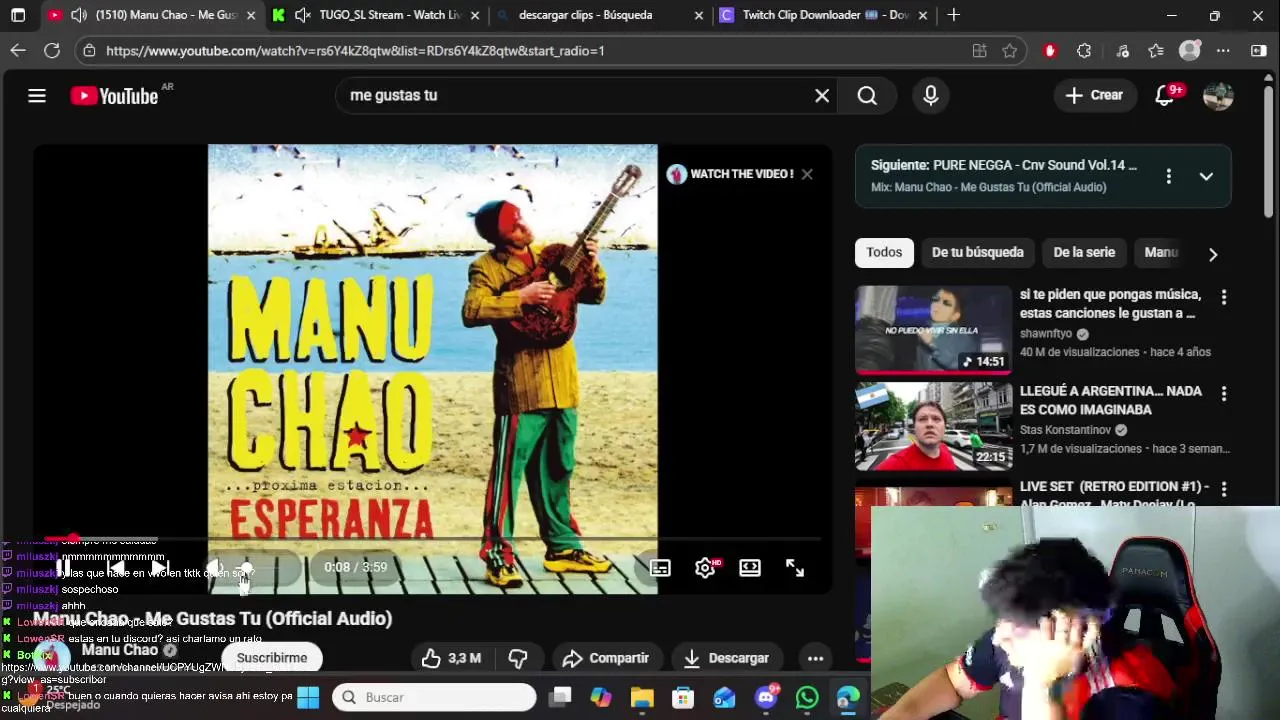Clear the search text with the X
The image size is (1280, 720).
click(822, 96)
